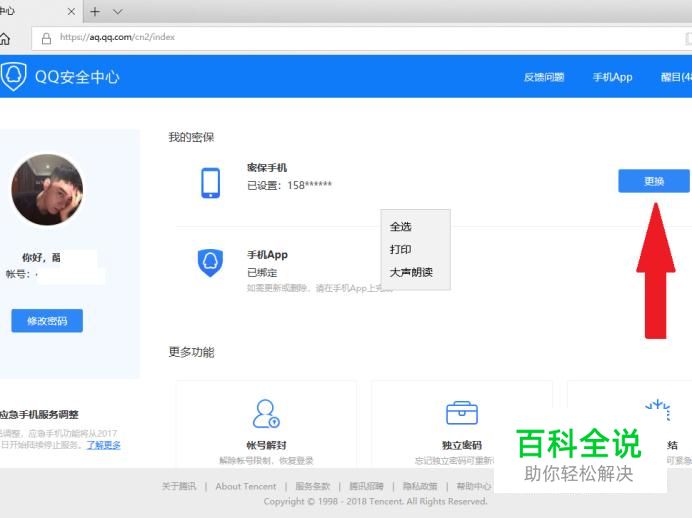692x518 pixels.
Task: Click the 密保手机 phone icon
Action: tap(211, 183)
